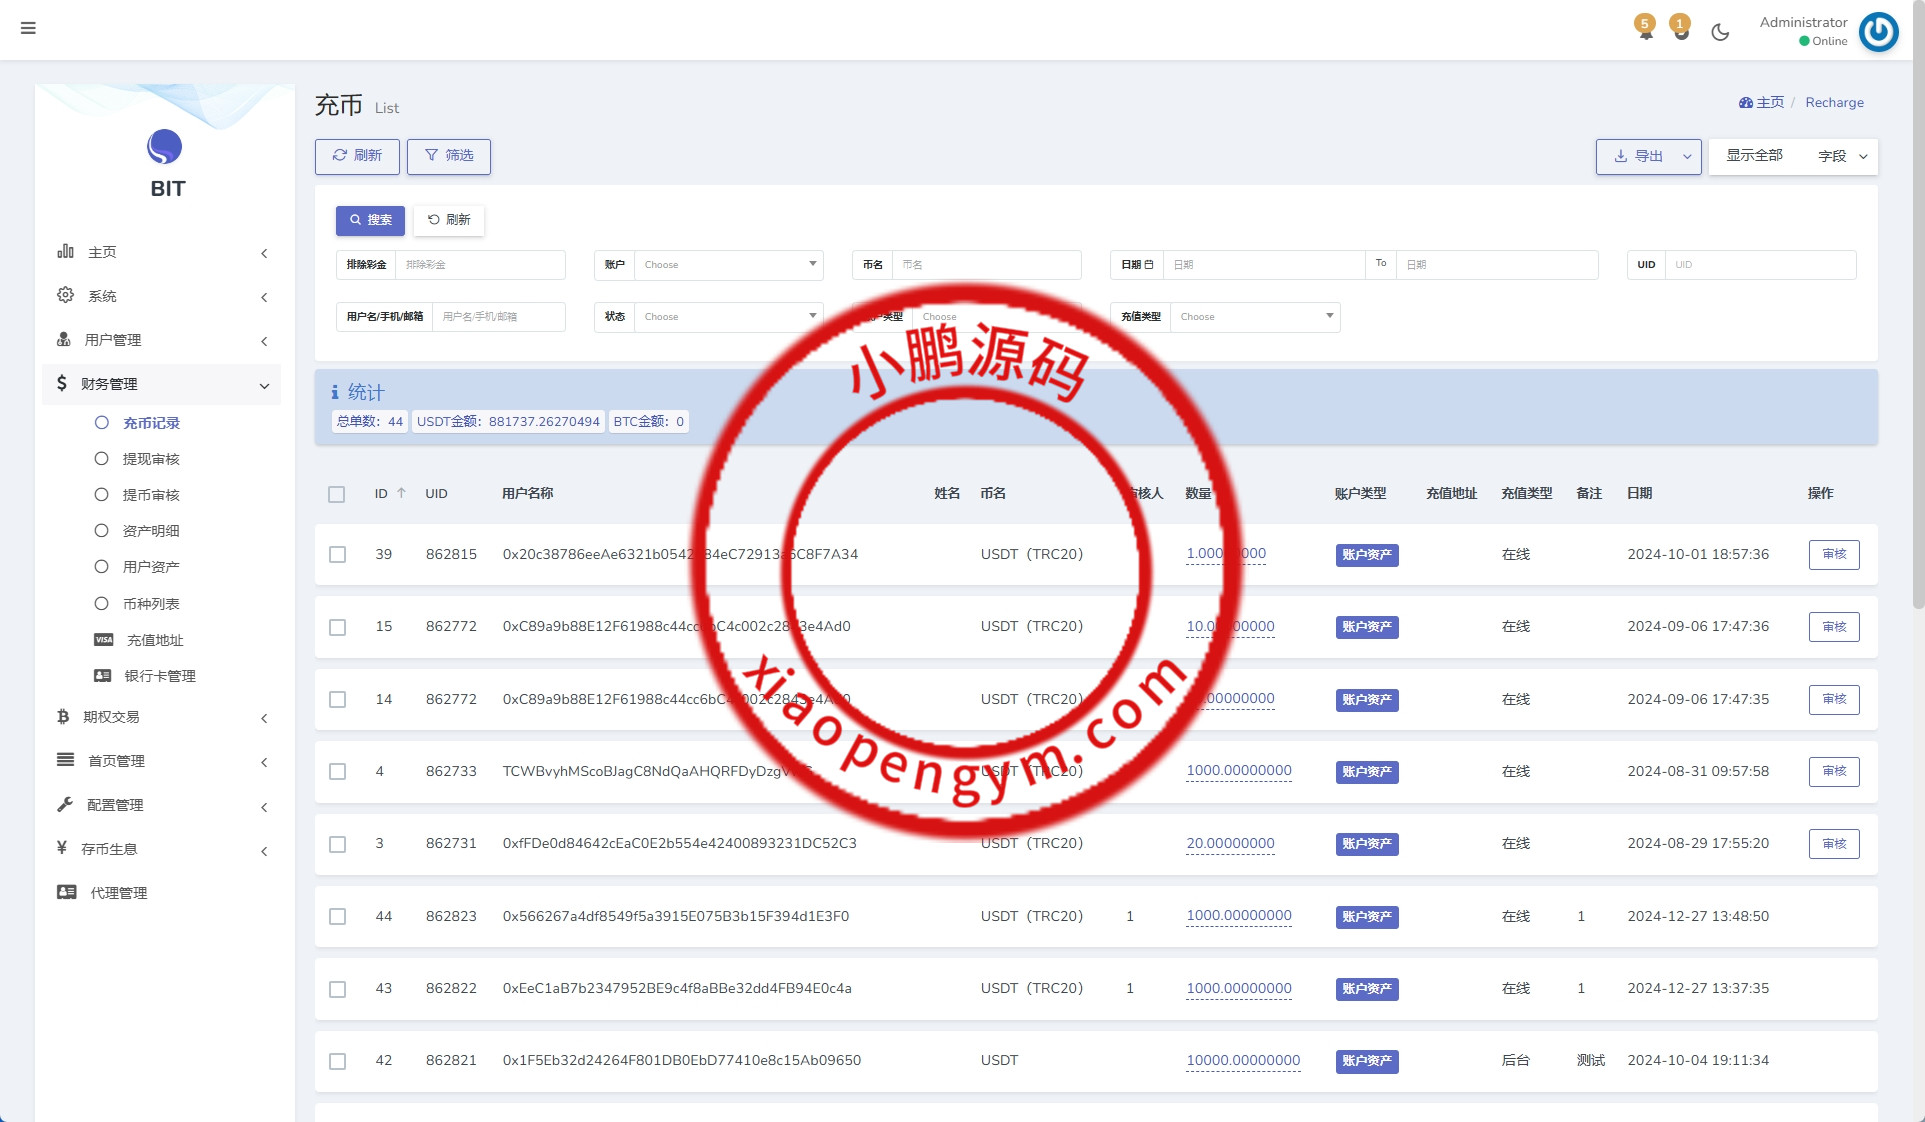Viewport: 1925px width, 1122px height.
Task: Click the blue 搜索 search button
Action: coord(370,220)
